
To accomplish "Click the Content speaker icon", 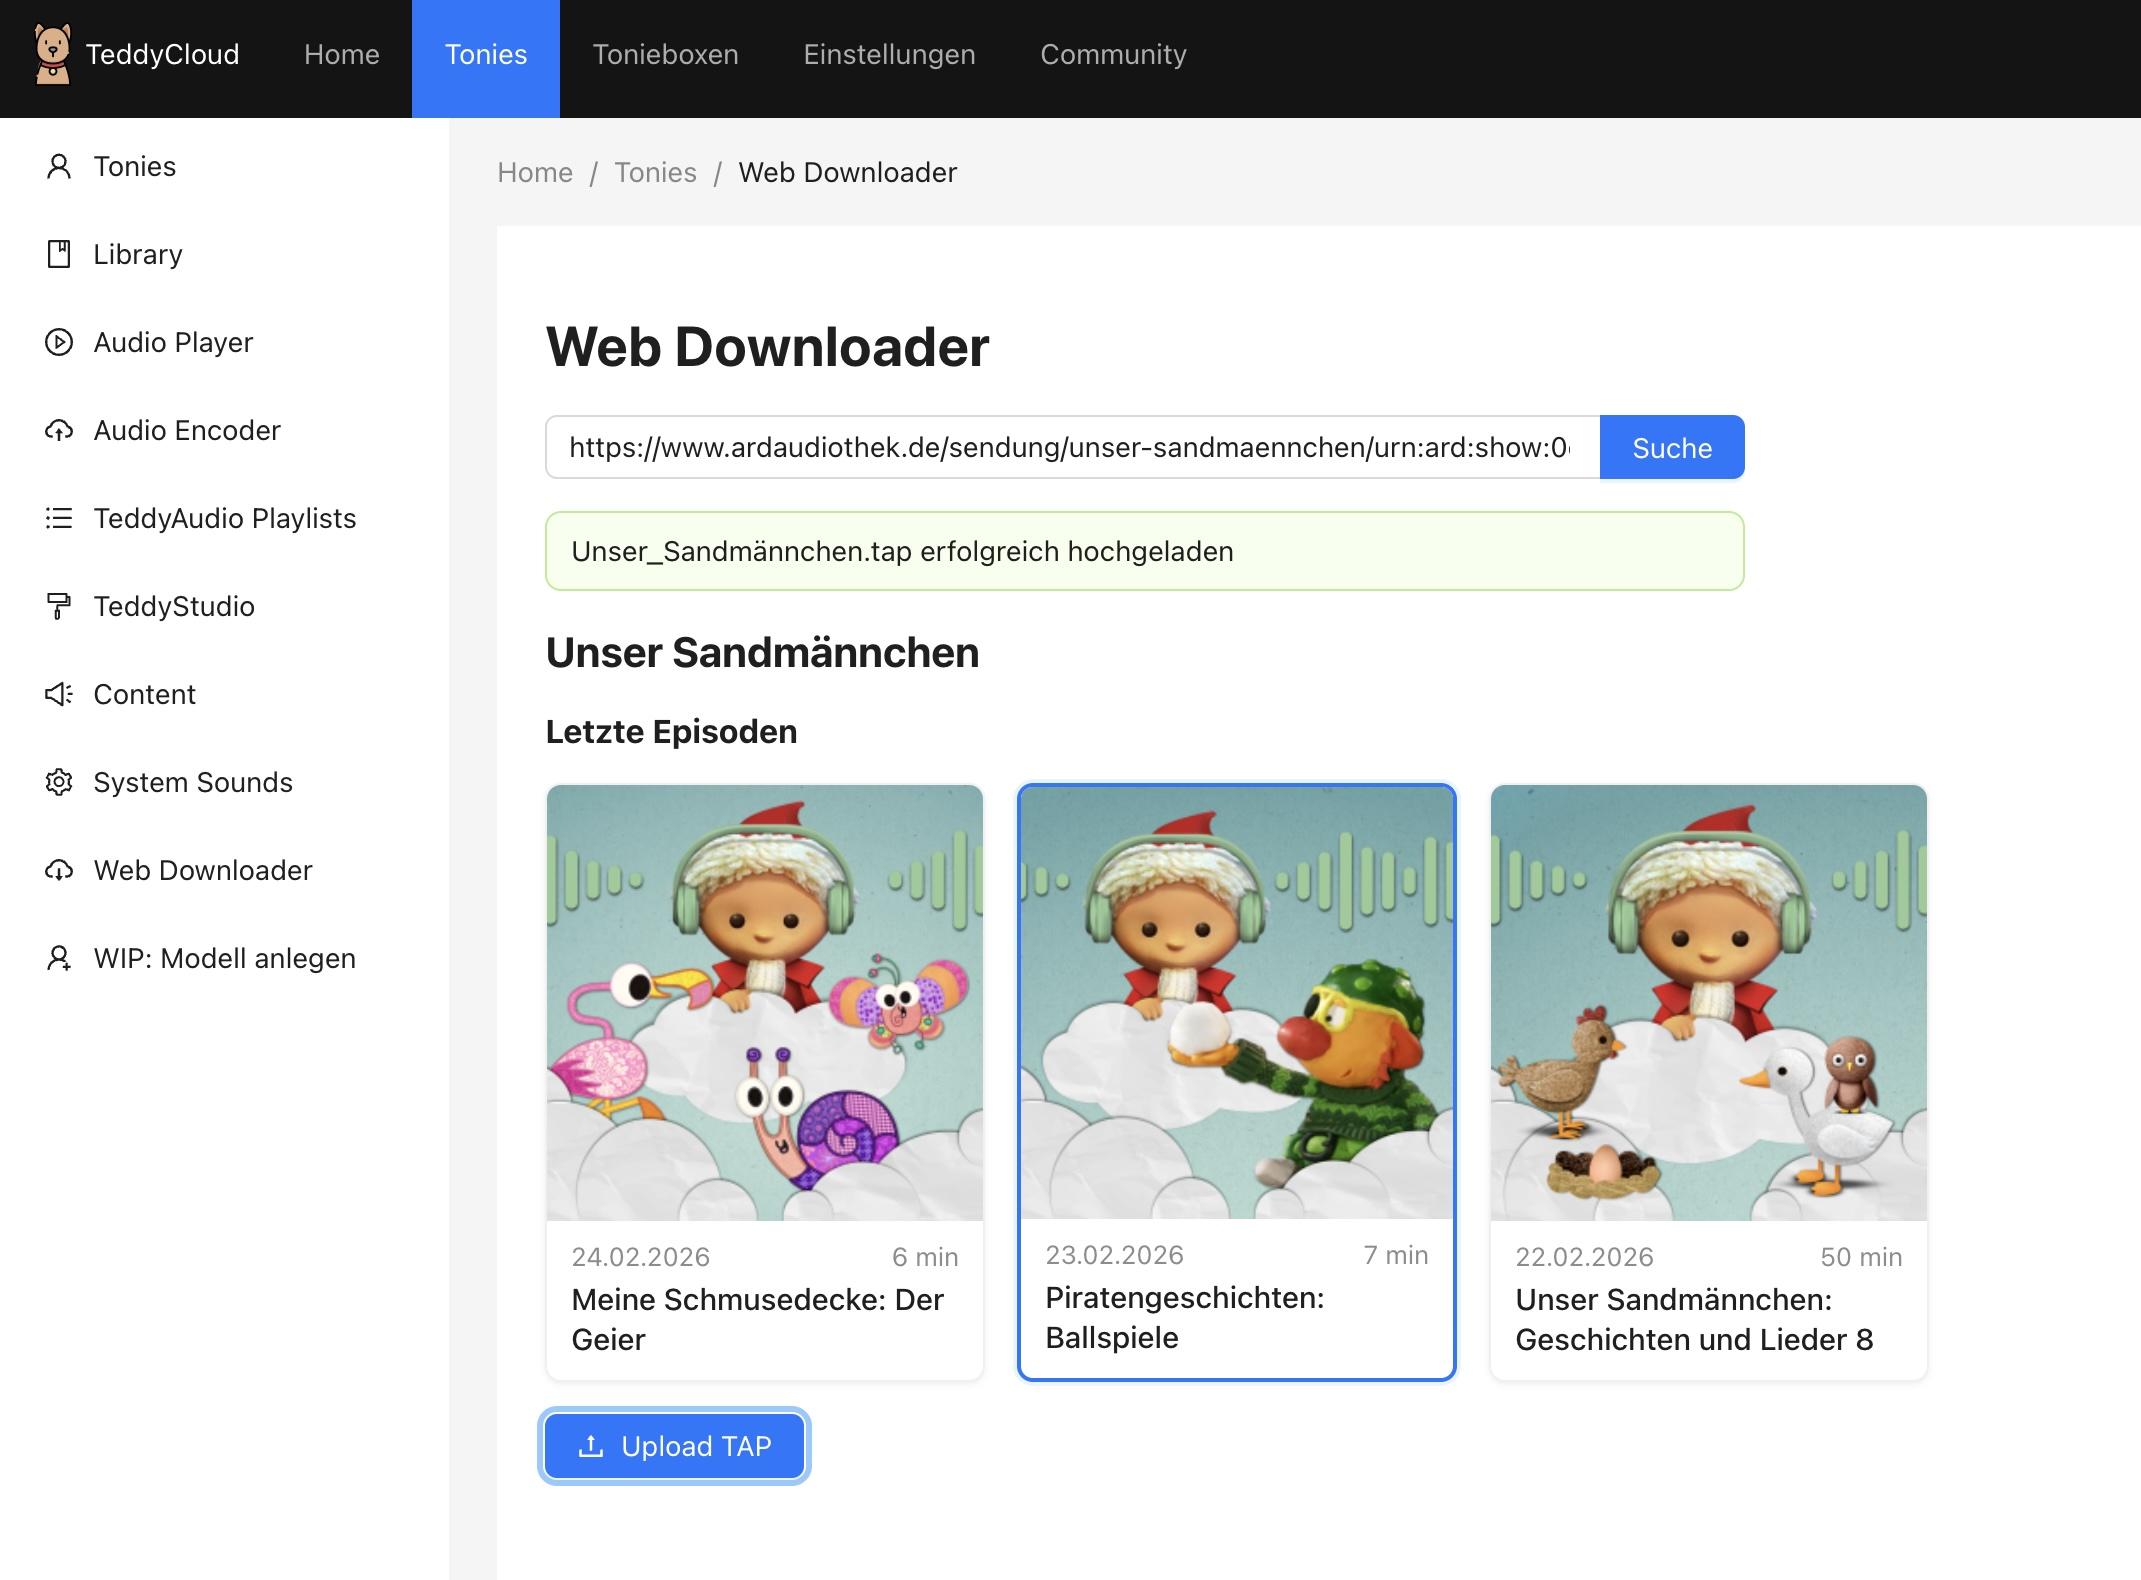I will point(59,695).
